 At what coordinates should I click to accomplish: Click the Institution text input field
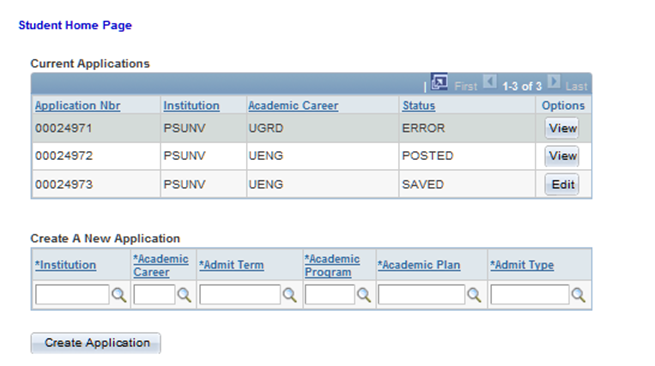click(x=72, y=295)
